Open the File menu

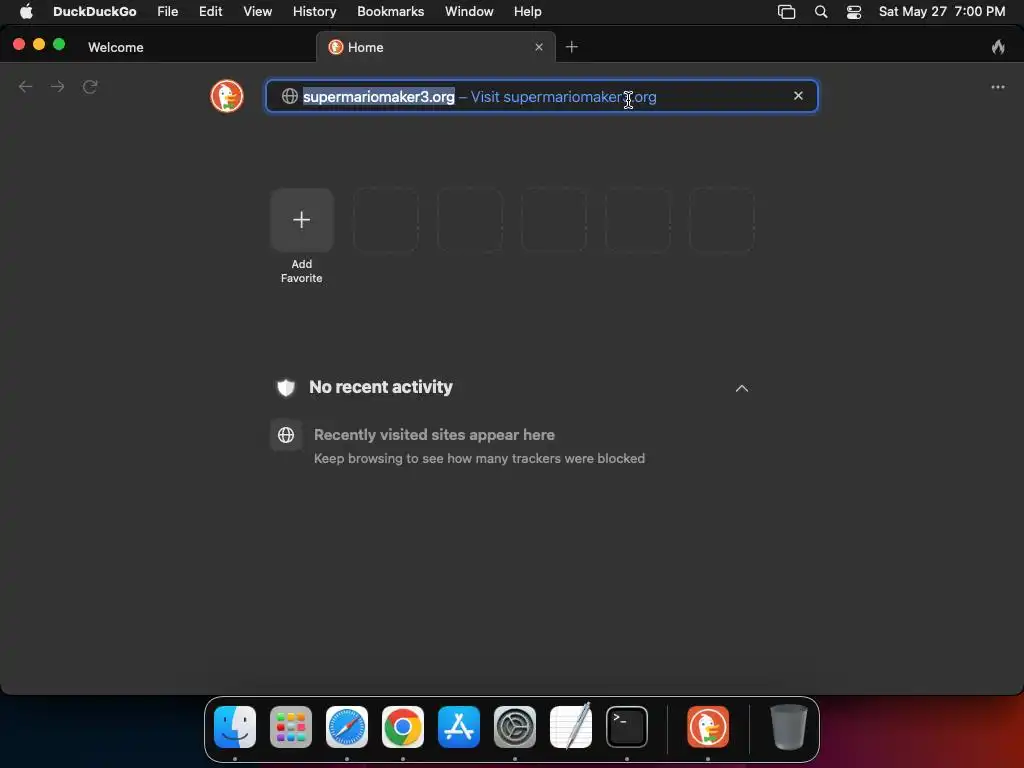[x=168, y=11]
